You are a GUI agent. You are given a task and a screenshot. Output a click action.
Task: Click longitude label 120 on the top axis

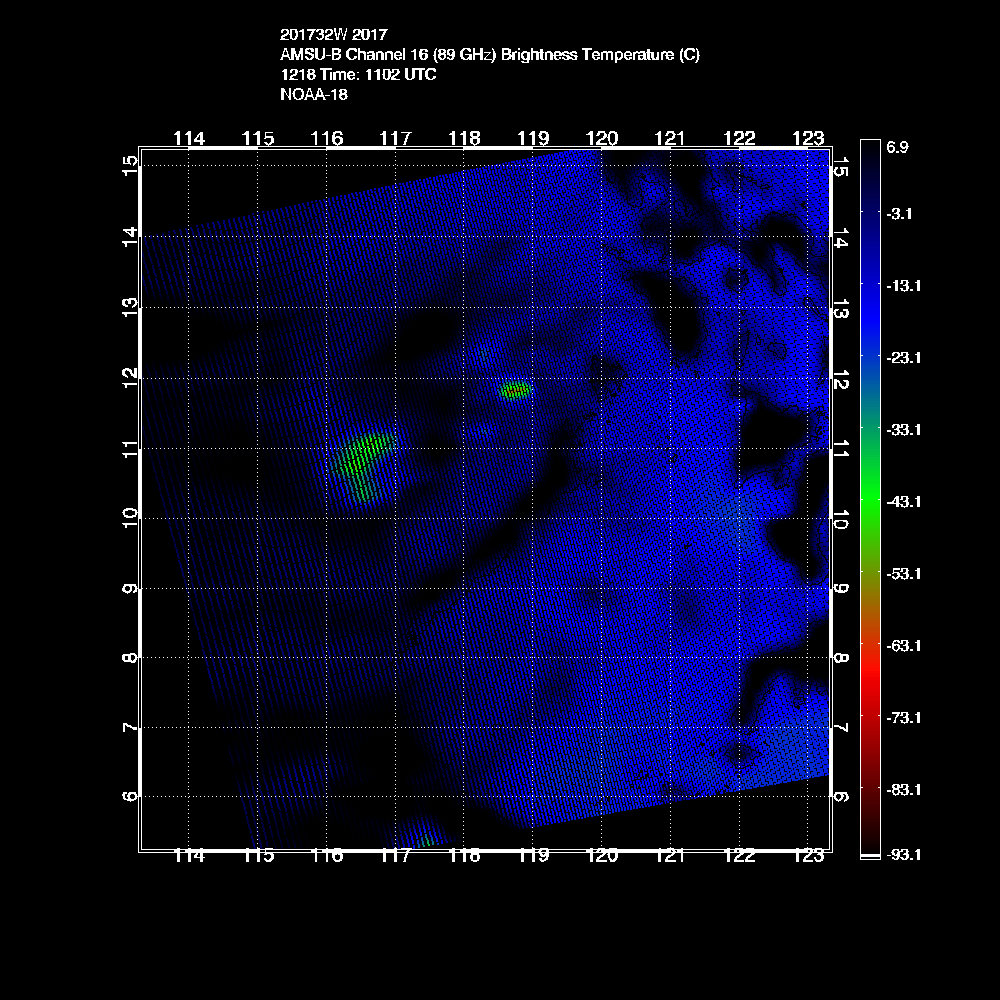(602, 138)
